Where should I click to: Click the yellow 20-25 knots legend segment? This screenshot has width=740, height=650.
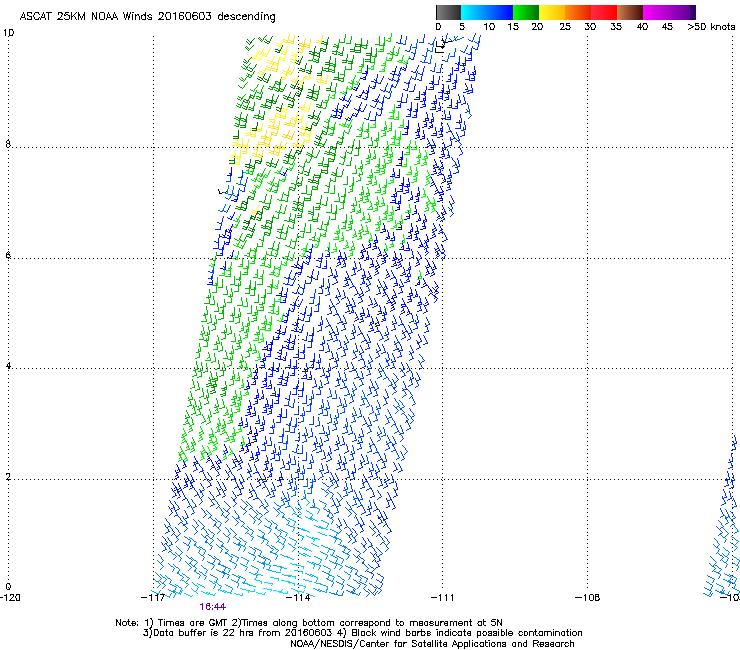coord(552,12)
